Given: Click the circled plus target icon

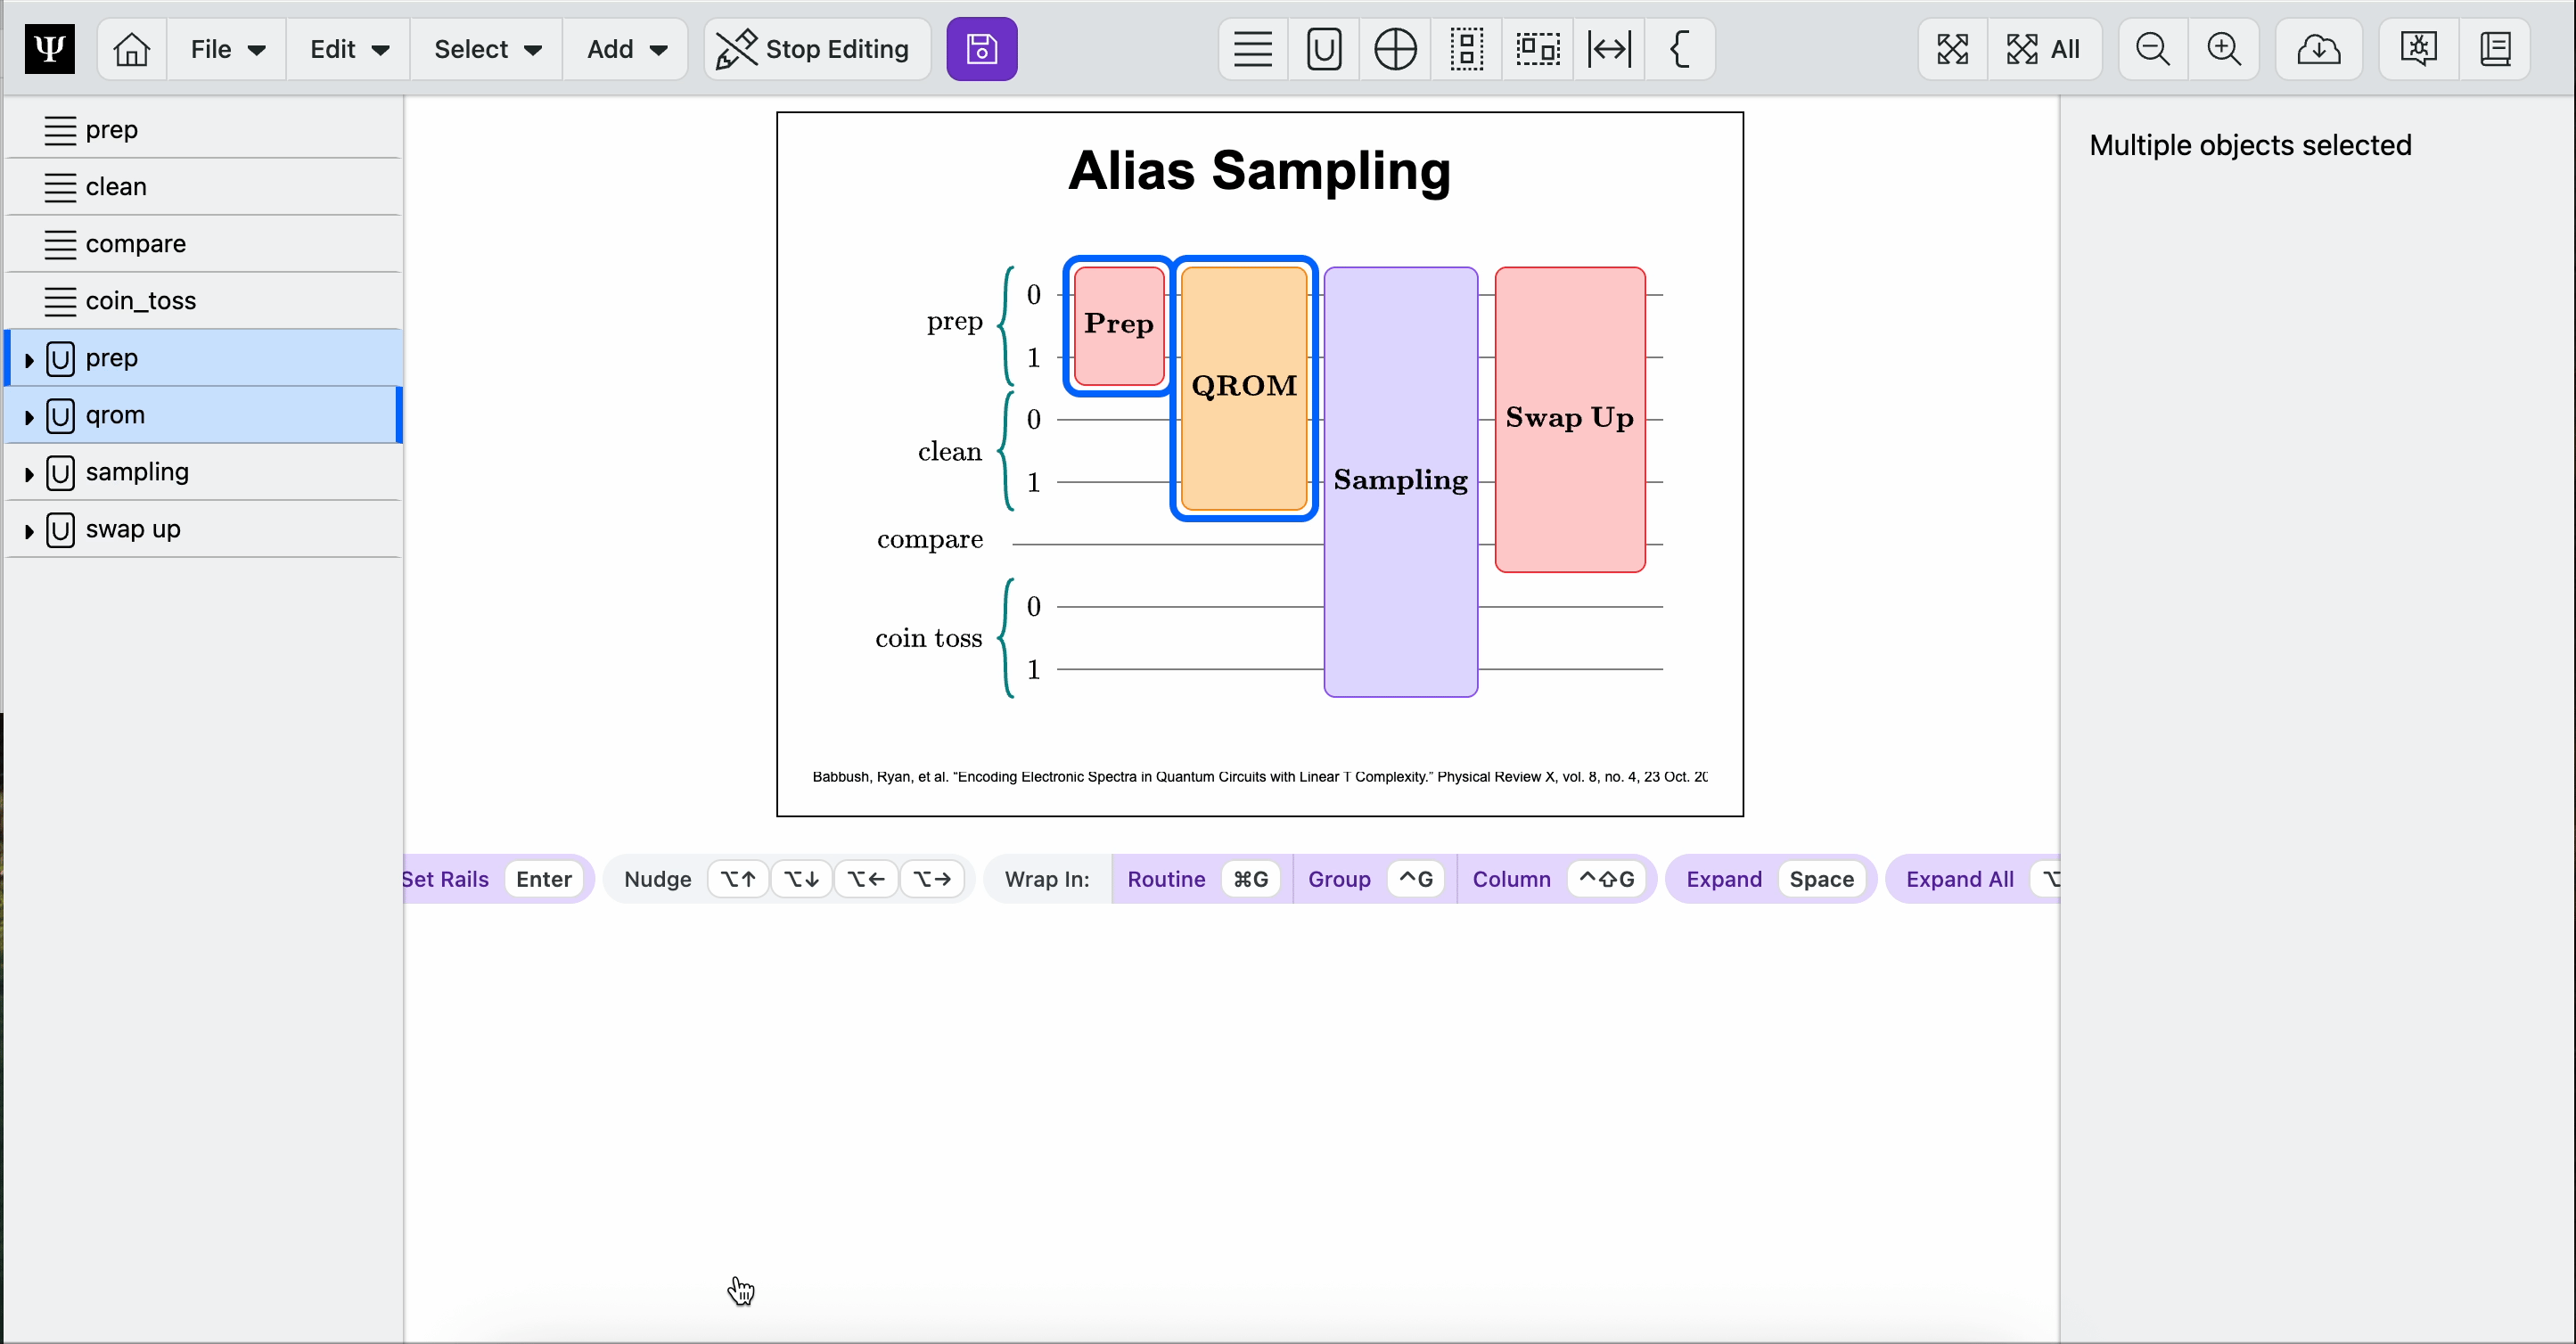Looking at the screenshot, I should (1395, 49).
